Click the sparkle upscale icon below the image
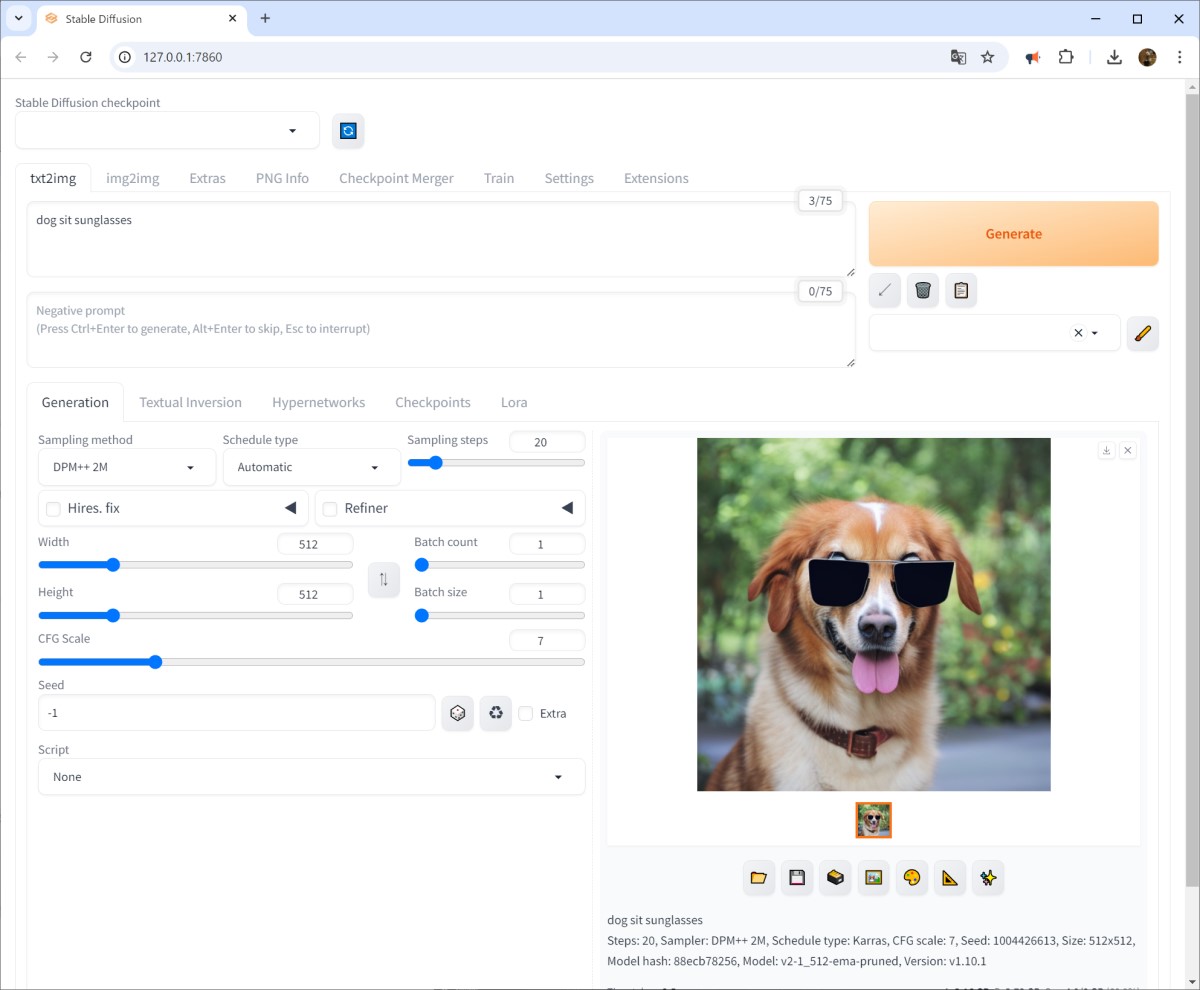1200x990 pixels. pos(988,878)
